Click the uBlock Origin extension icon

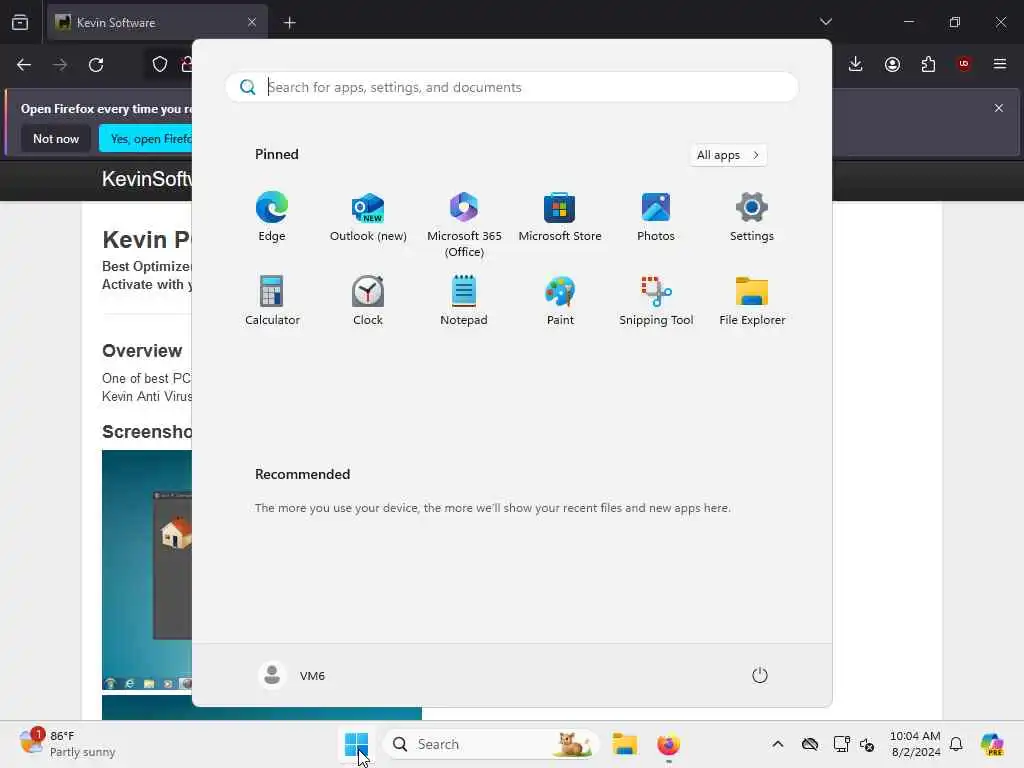[964, 64]
